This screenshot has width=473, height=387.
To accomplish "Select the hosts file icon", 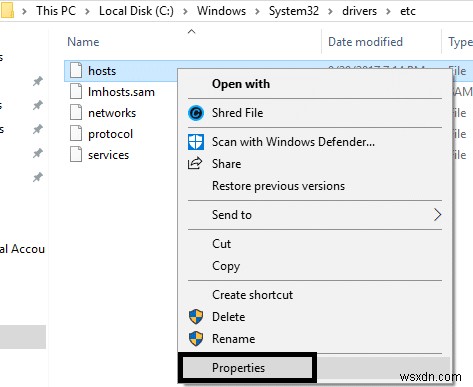I will [x=76, y=71].
